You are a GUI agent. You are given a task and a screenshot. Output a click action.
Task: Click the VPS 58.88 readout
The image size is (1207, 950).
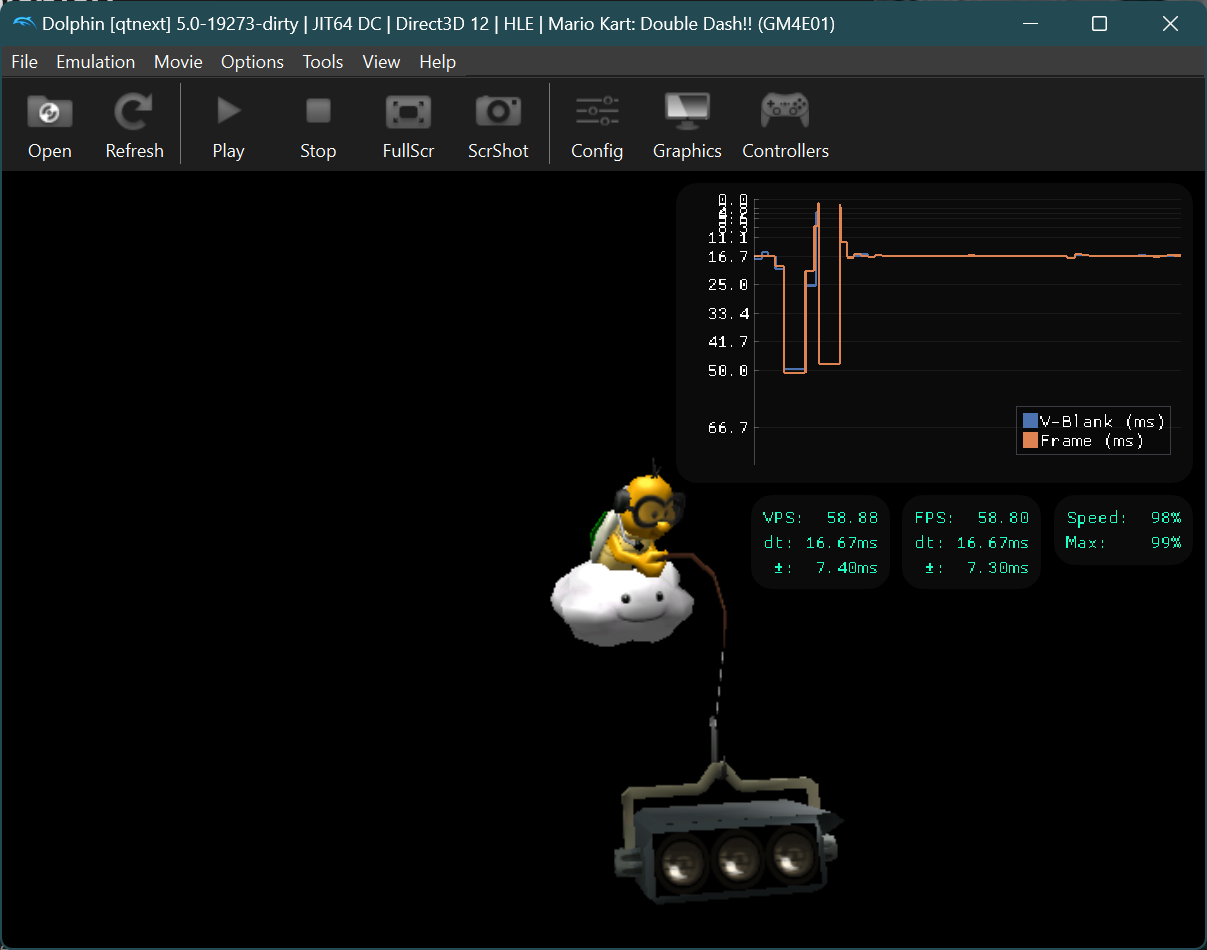click(x=820, y=518)
